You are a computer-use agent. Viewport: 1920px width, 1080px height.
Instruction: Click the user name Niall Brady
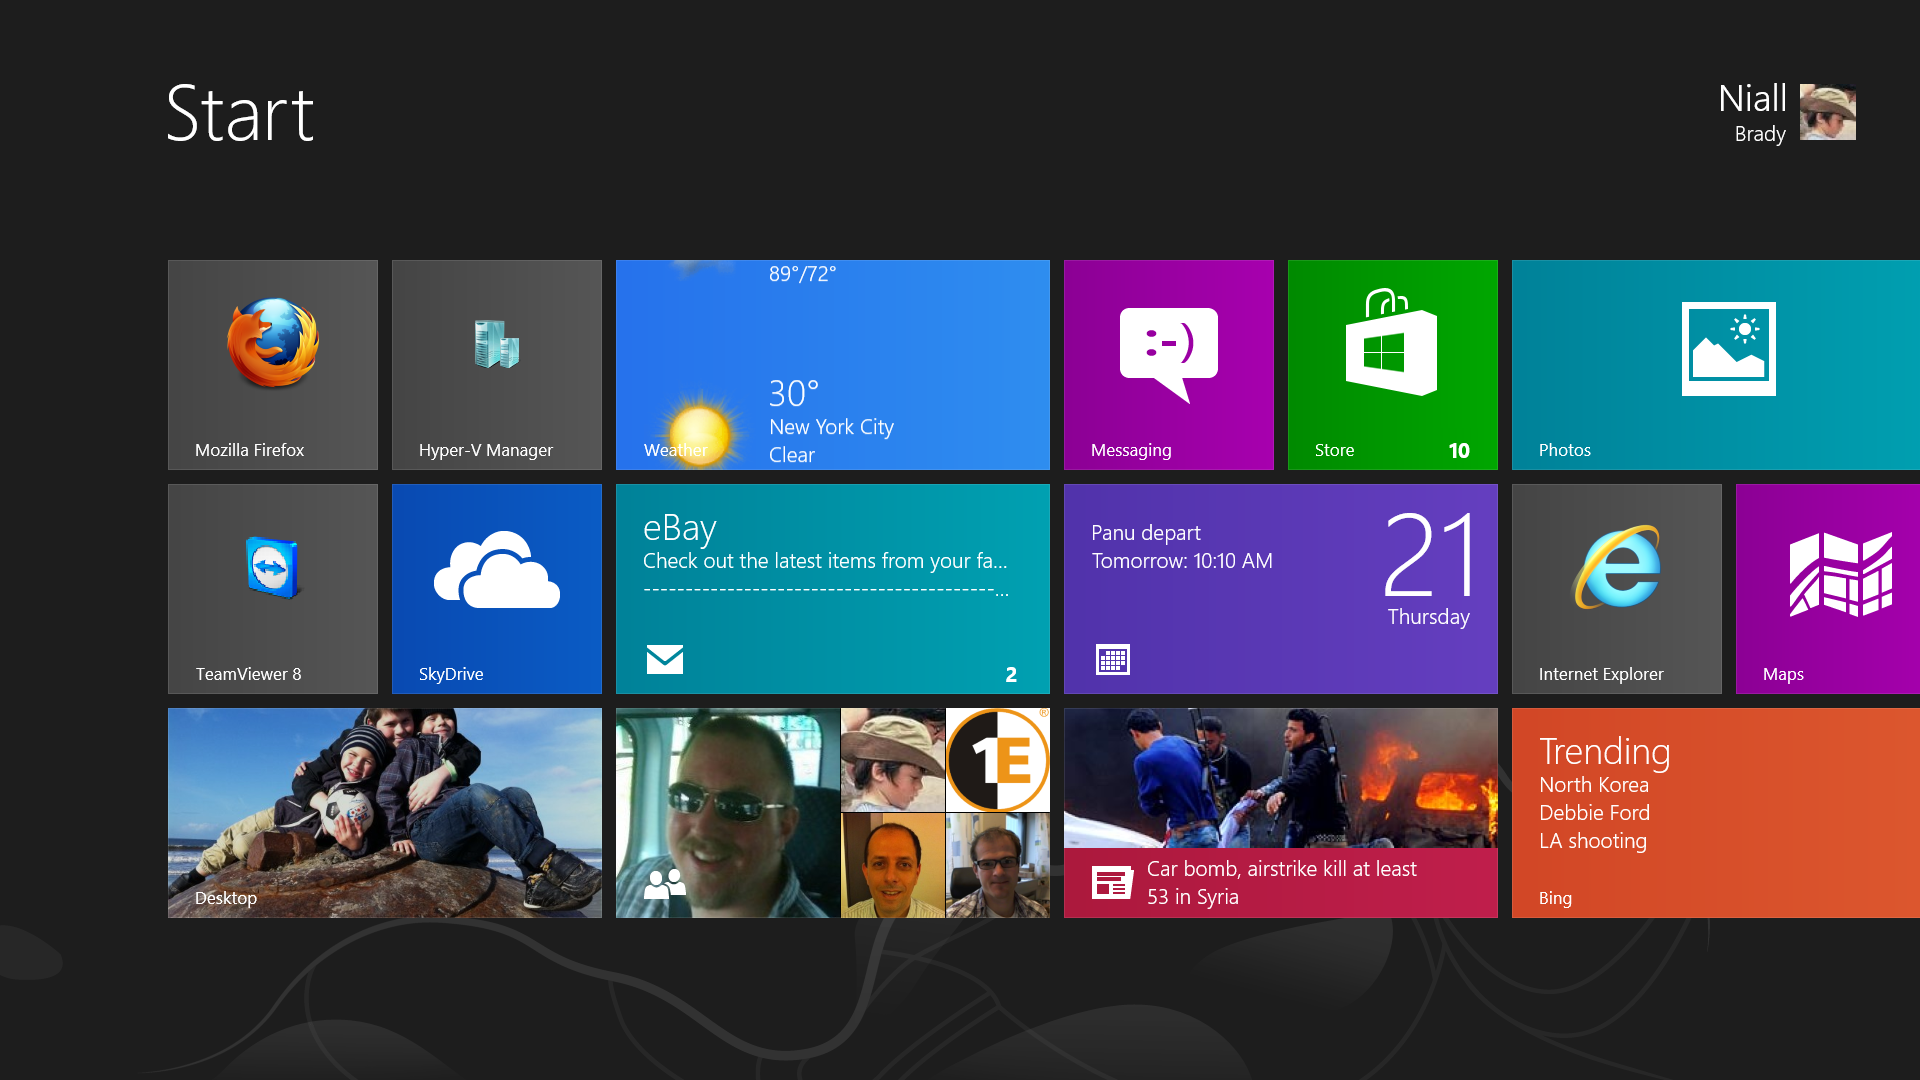[x=1752, y=113]
